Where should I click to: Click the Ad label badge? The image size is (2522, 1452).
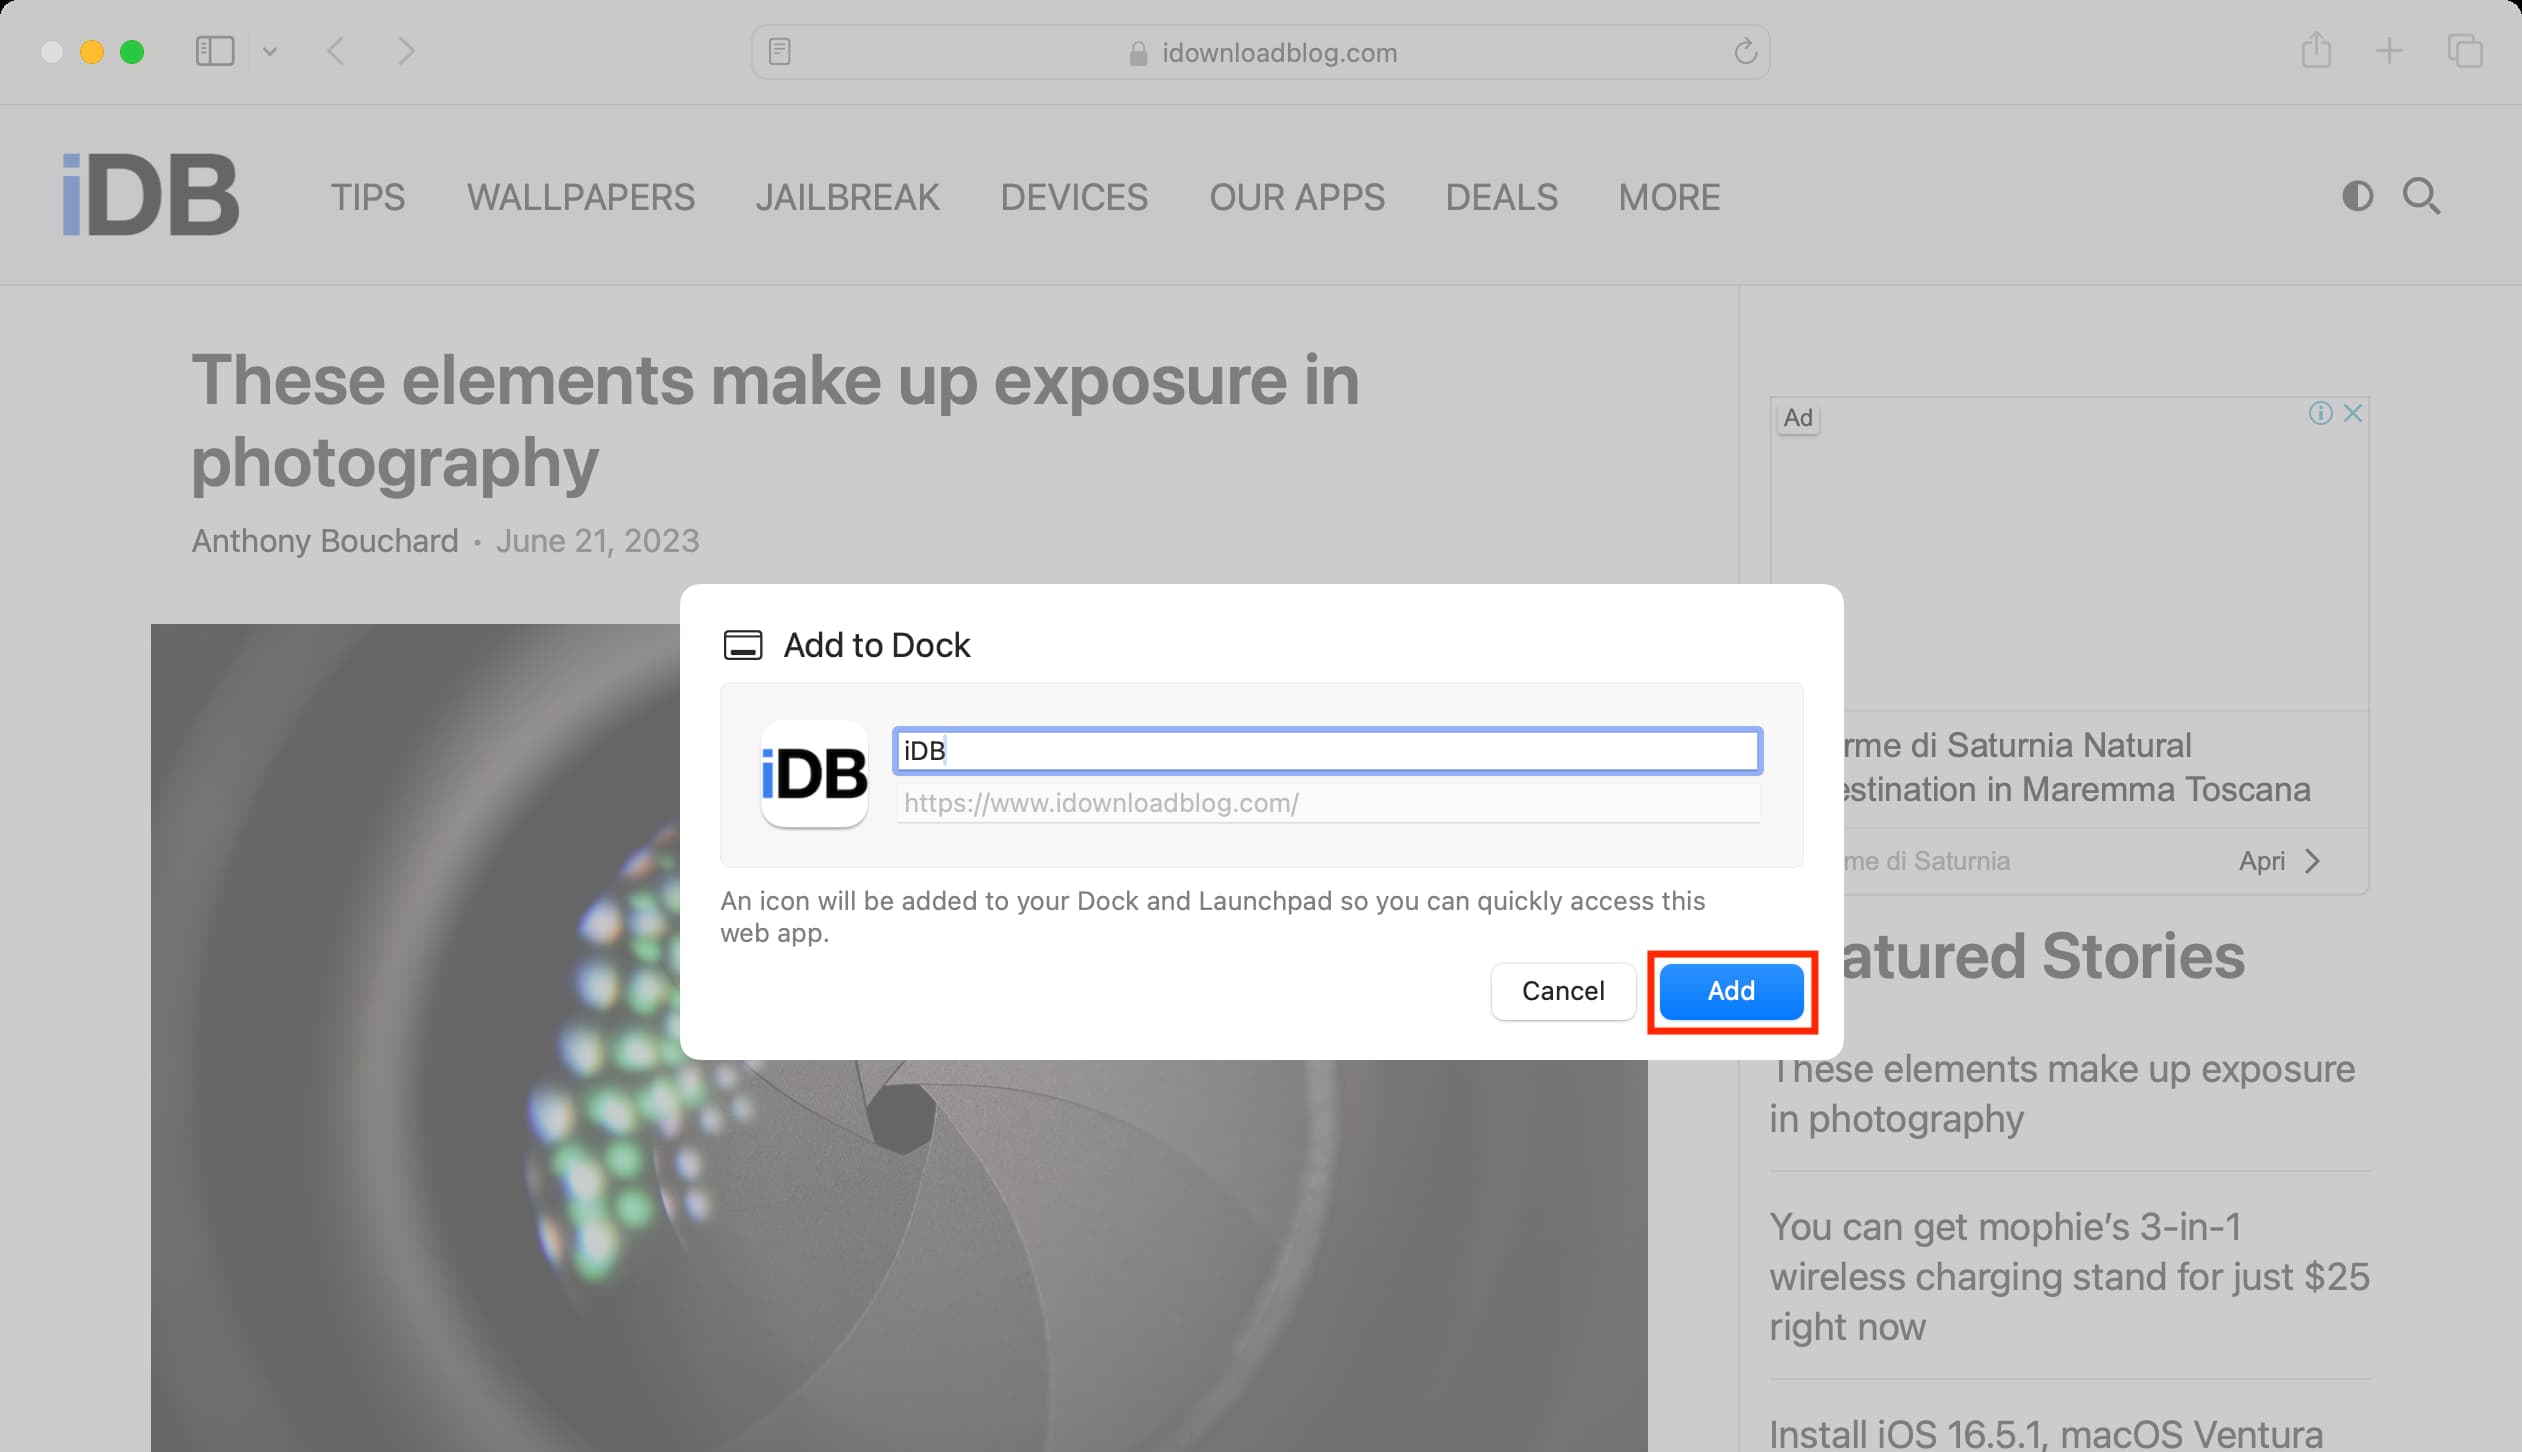click(1798, 418)
